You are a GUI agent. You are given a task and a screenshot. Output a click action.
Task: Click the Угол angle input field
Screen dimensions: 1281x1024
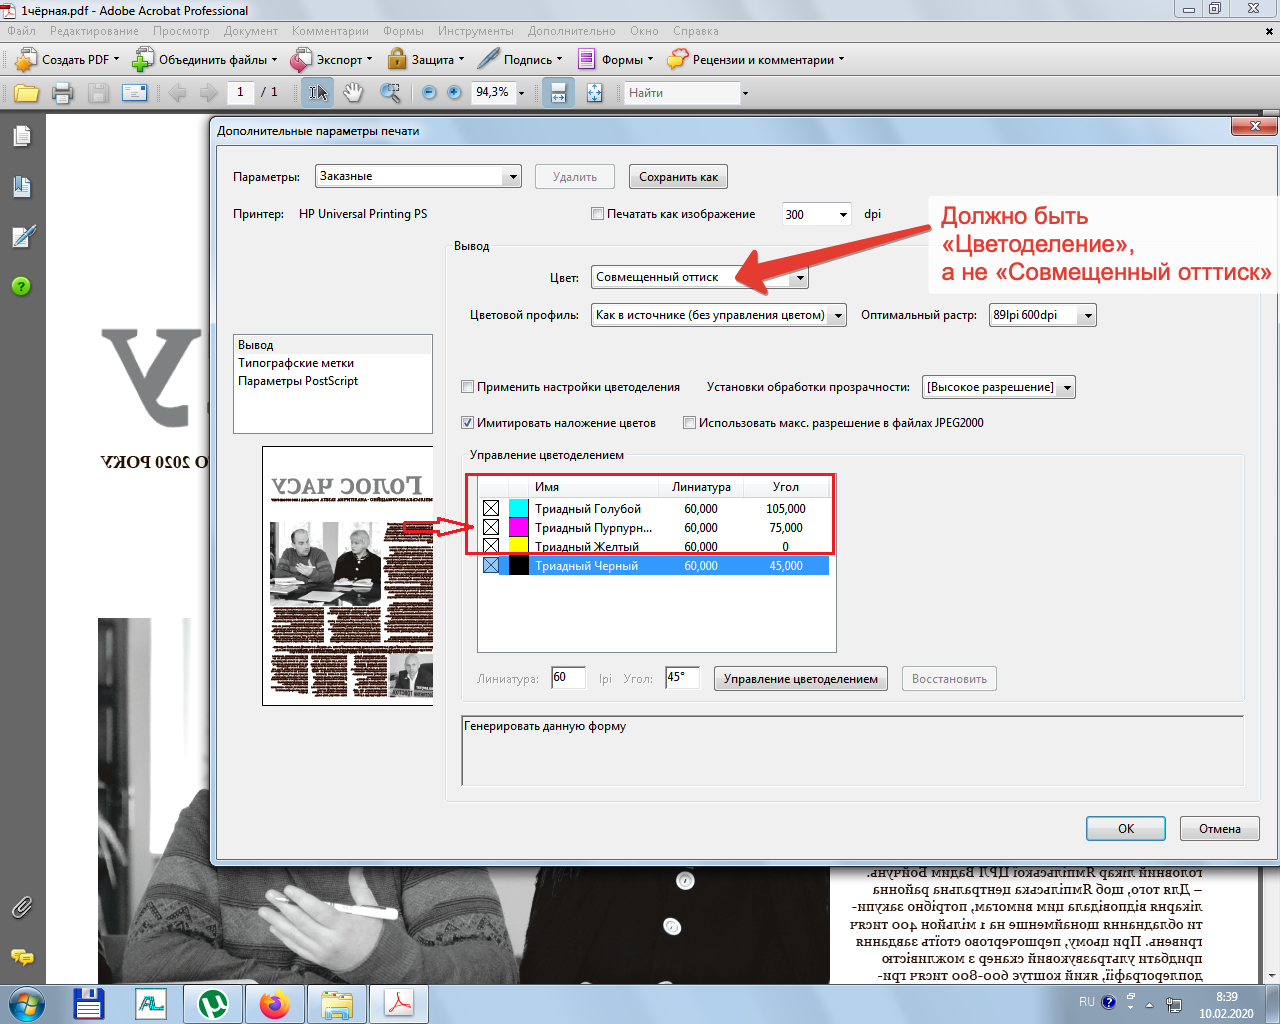click(682, 678)
